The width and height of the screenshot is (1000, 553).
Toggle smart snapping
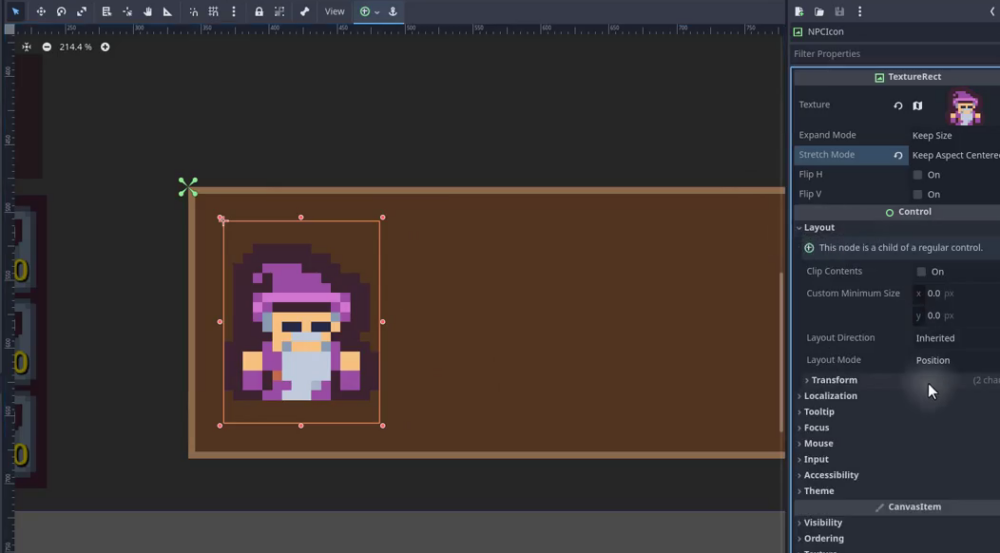click(193, 11)
